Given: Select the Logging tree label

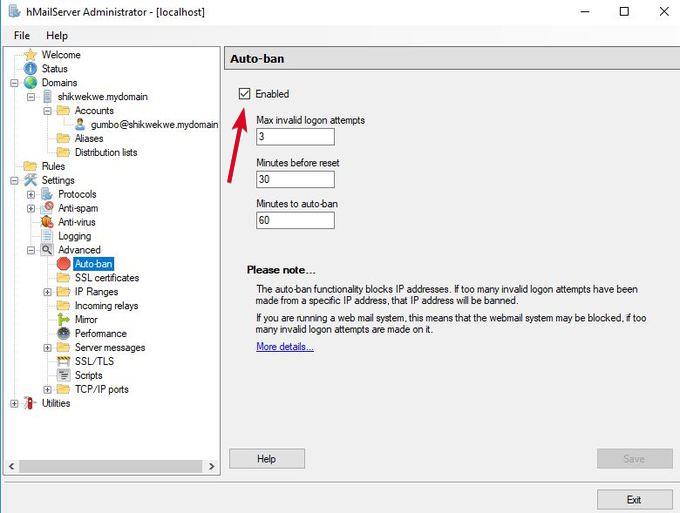Looking at the screenshot, I should pos(75,236).
